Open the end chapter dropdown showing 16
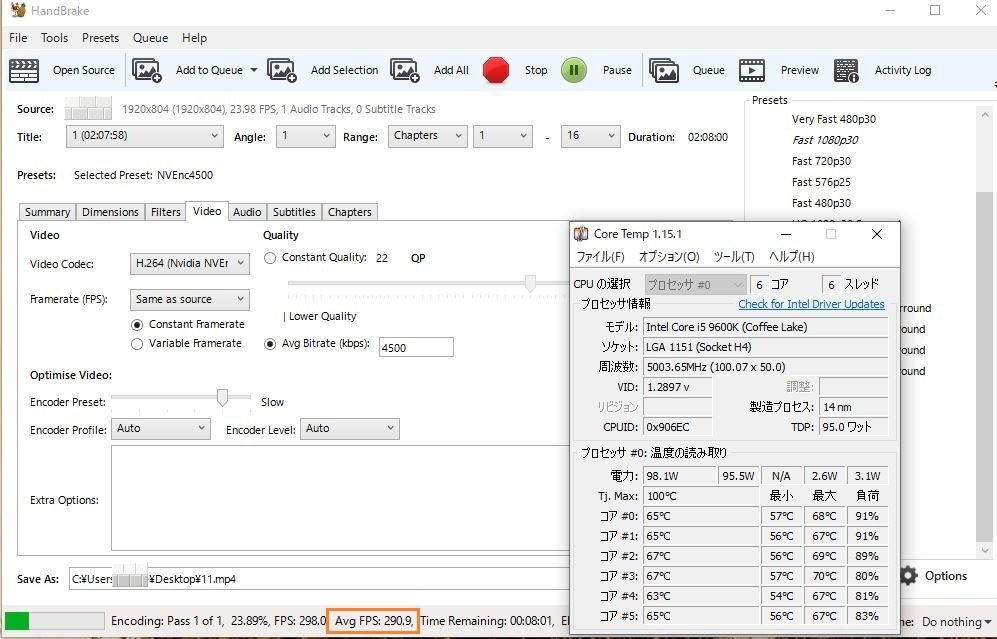 [x=590, y=136]
